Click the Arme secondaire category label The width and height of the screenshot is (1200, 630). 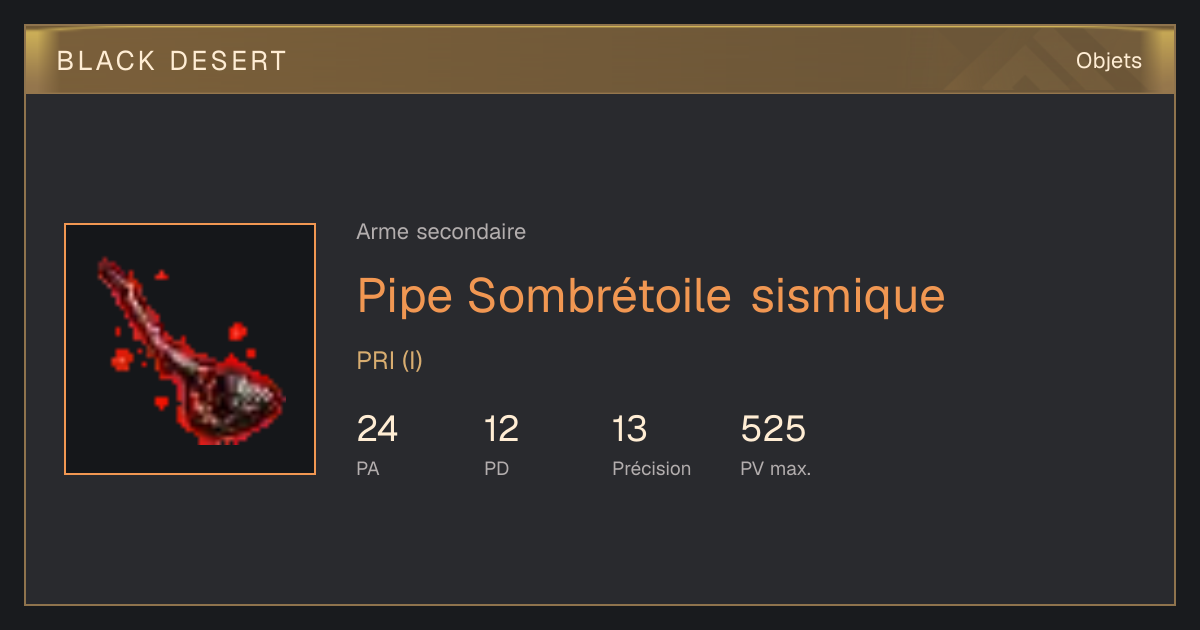[x=441, y=232]
